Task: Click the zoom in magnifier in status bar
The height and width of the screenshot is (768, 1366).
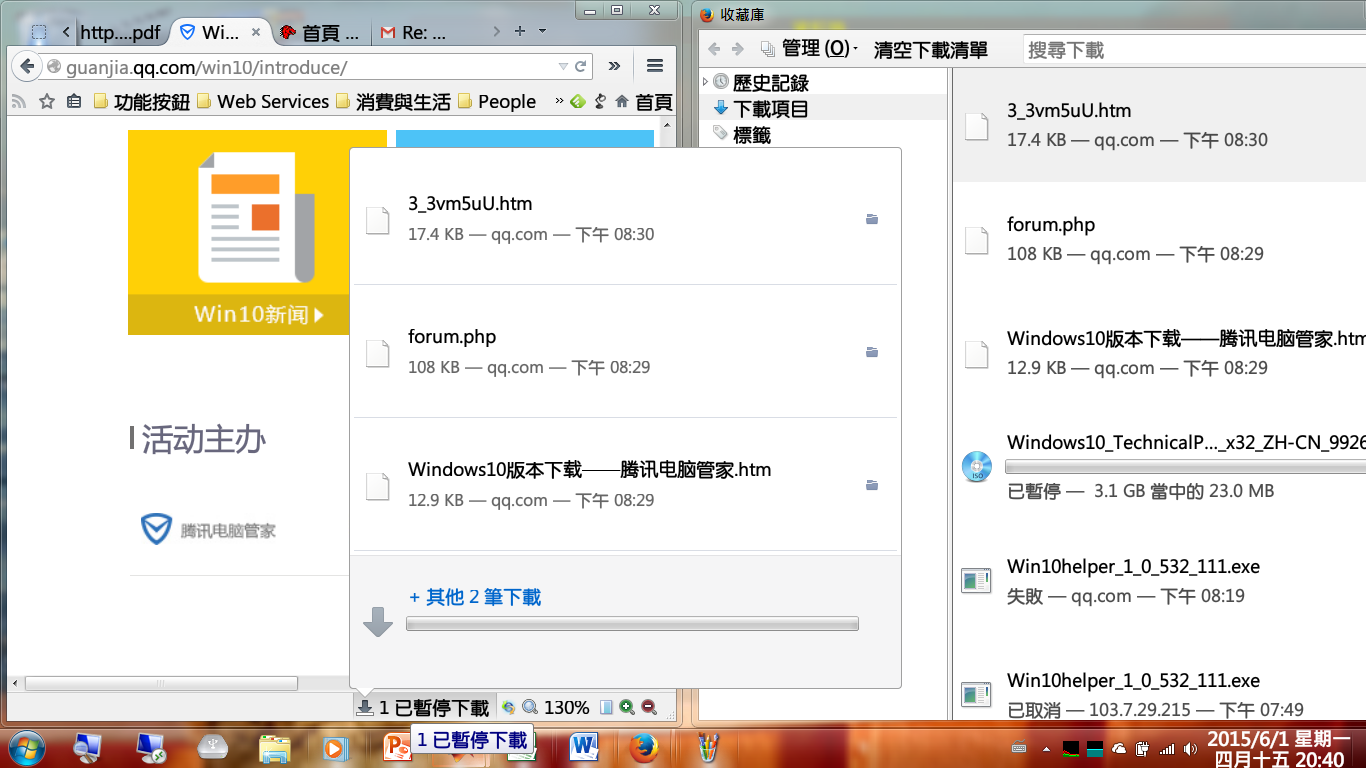Action: [627, 707]
